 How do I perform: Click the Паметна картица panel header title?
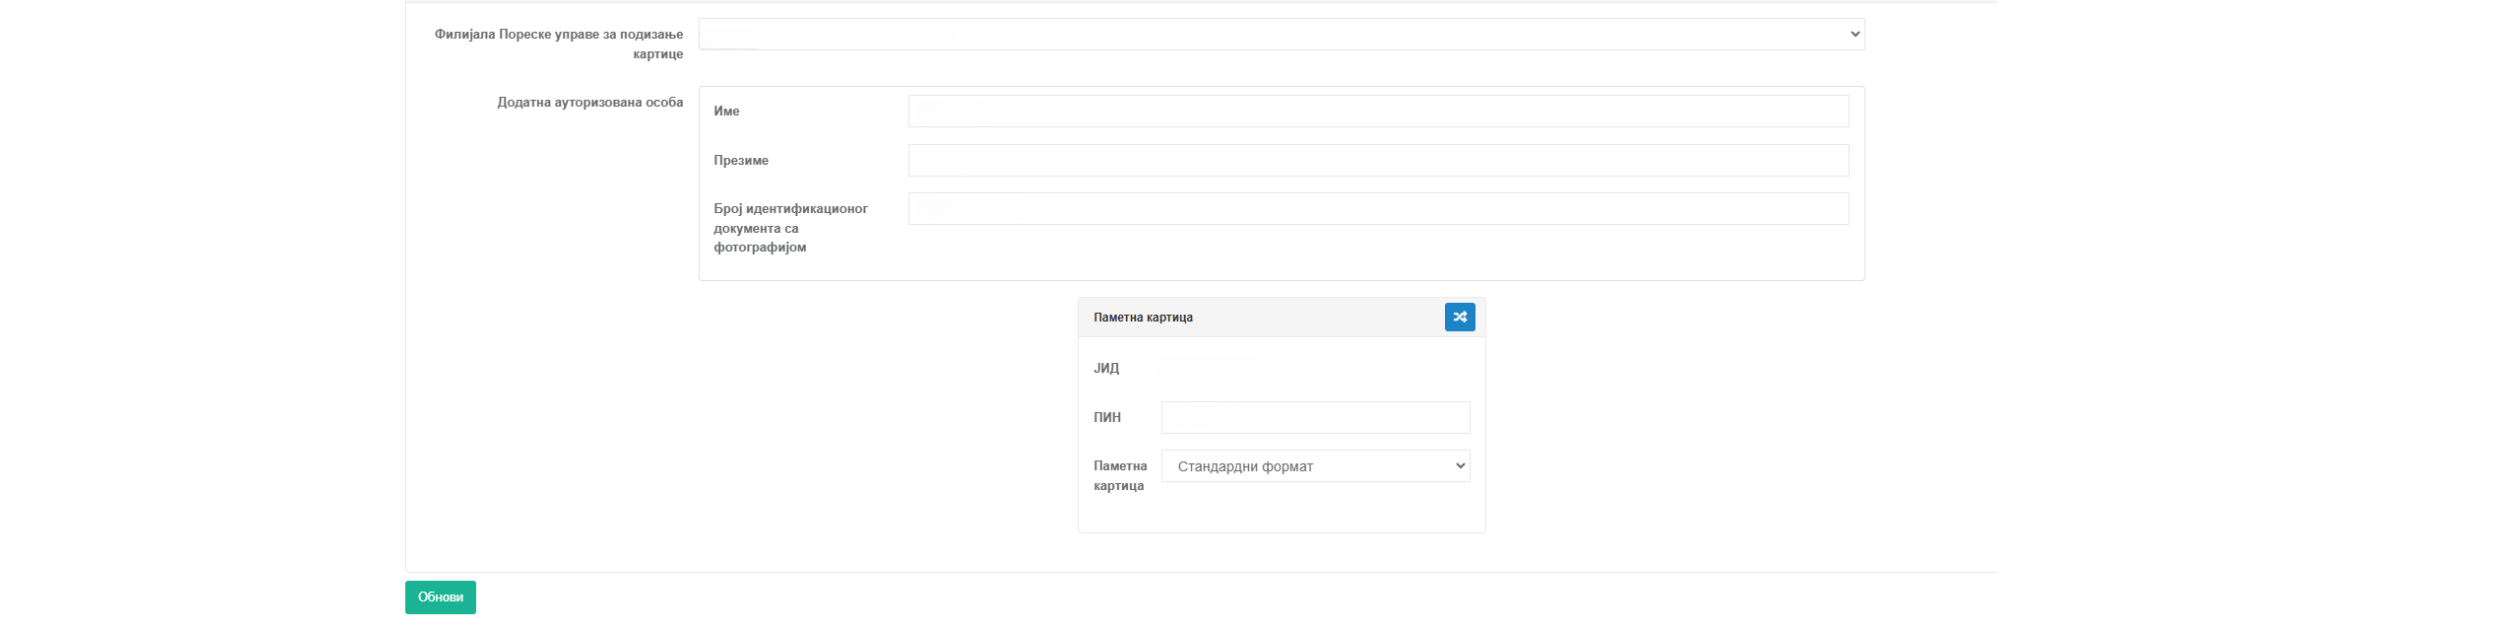coord(1142,317)
